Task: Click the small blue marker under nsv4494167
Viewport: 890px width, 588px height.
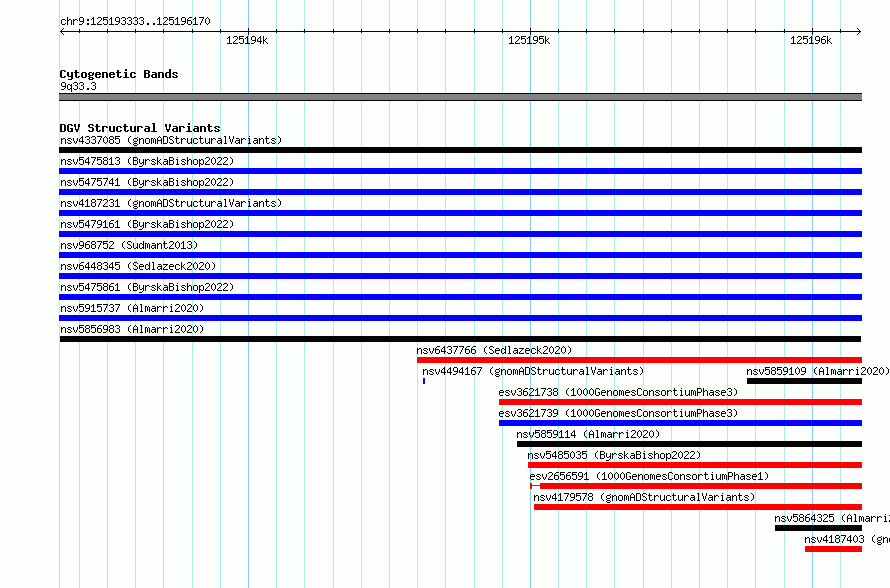Action: coord(424,381)
